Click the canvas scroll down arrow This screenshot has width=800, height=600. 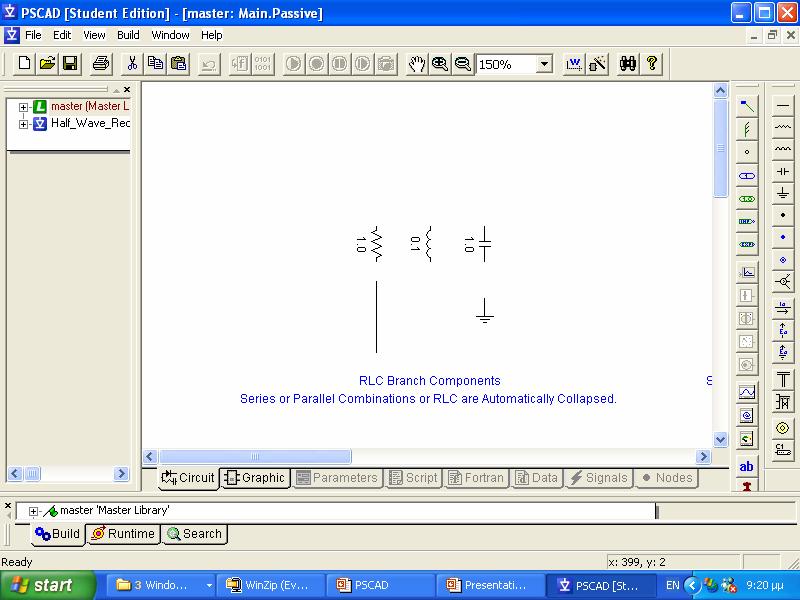coord(720,439)
